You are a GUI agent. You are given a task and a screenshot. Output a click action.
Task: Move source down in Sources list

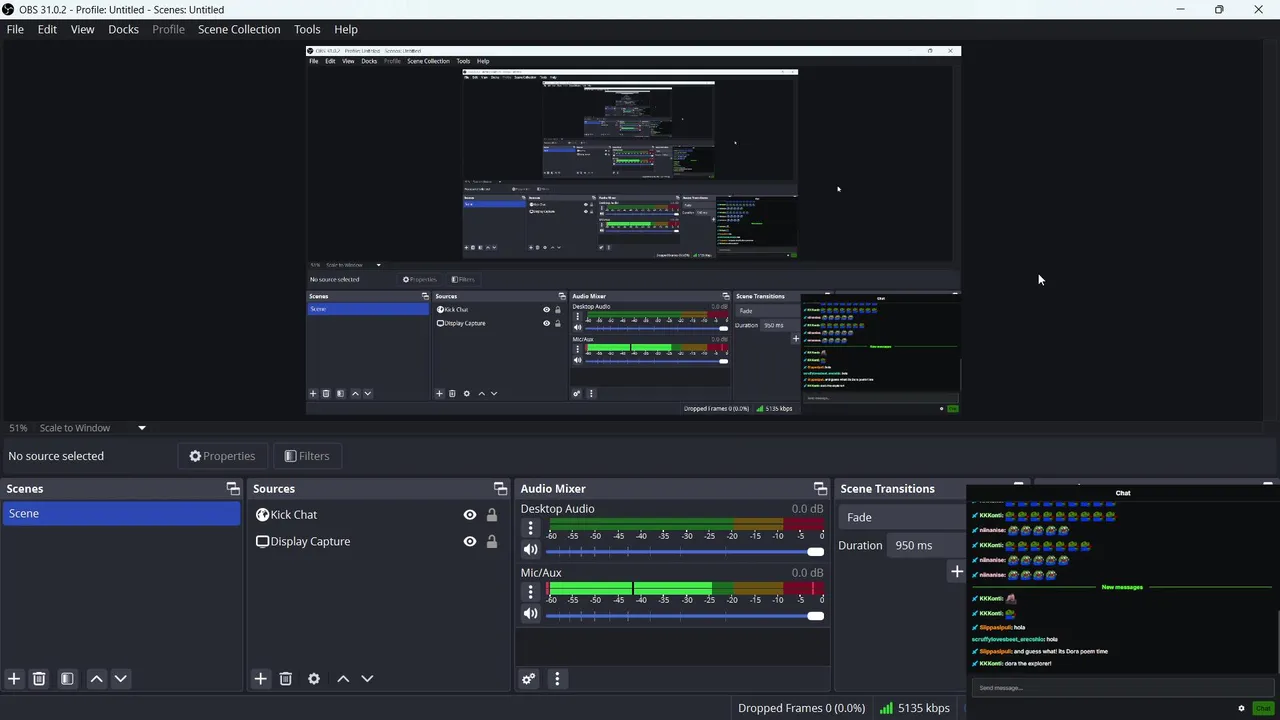pyautogui.click(x=367, y=678)
